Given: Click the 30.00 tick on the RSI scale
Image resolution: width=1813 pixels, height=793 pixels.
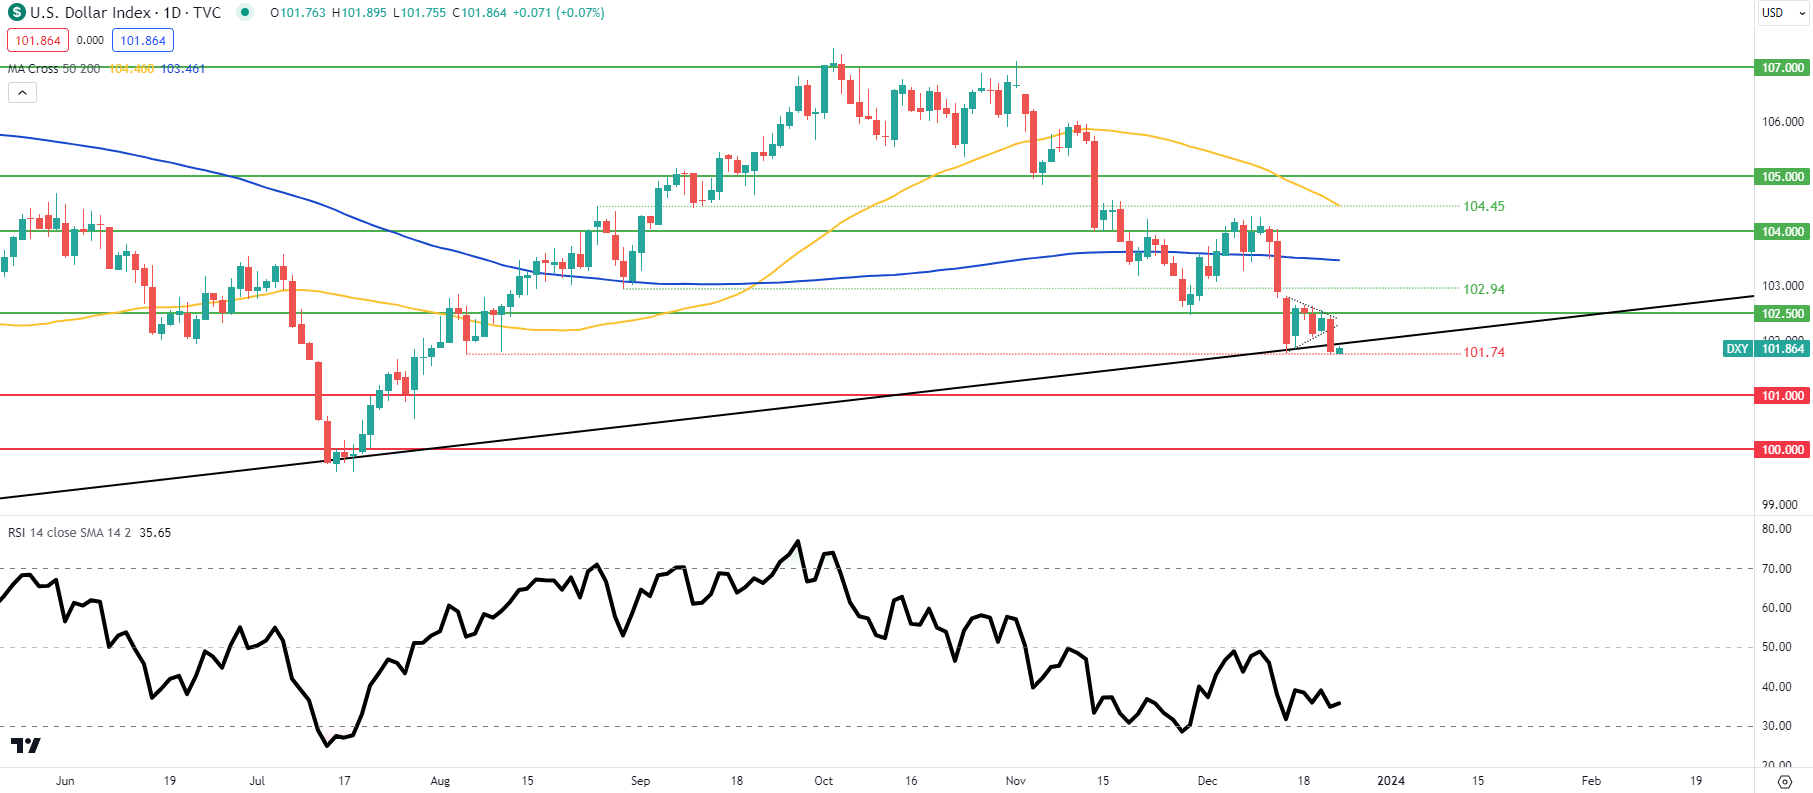Looking at the screenshot, I should (x=1777, y=726).
